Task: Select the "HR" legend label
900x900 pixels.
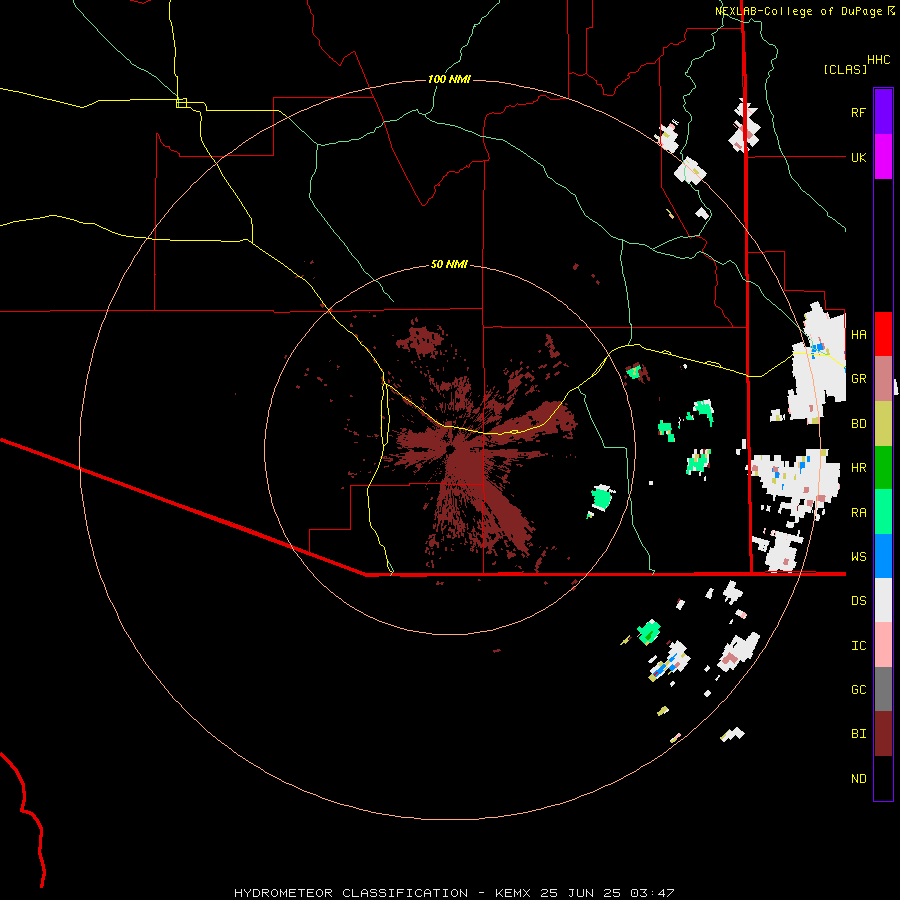Action: click(858, 468)
